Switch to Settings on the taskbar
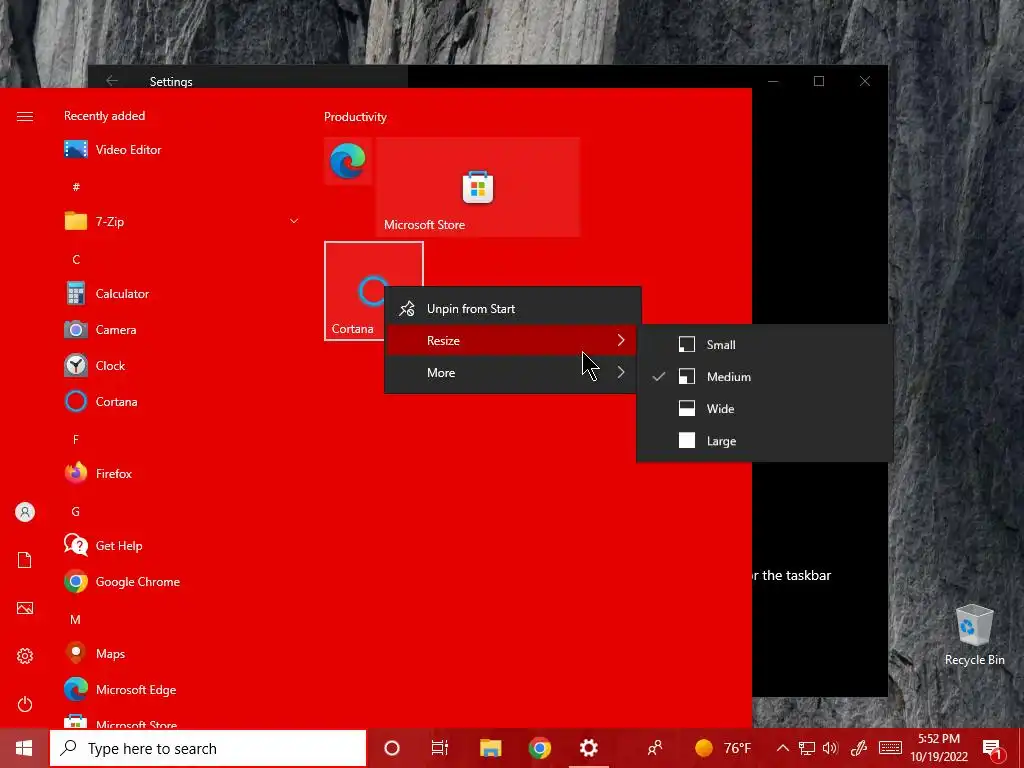Image resolution: width=1024 pixels, height=768 pixels. 588,748
